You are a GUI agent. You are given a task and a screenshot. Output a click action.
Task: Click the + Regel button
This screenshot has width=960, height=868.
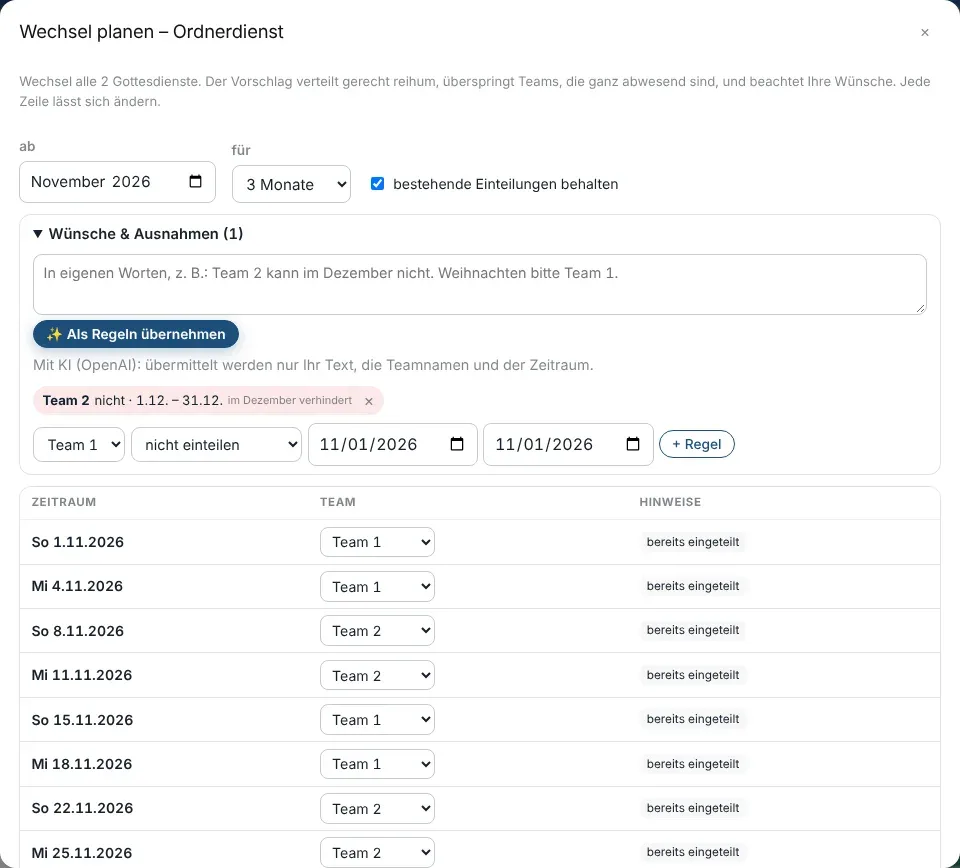pos(697,444)
